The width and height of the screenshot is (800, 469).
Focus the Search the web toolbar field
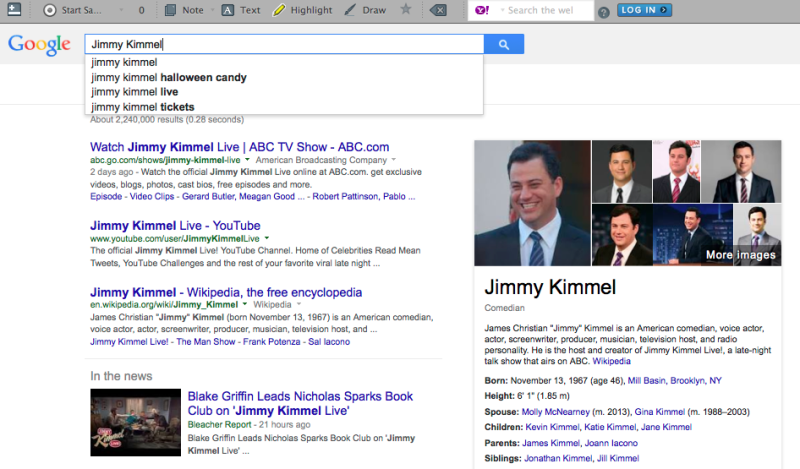pos(548,10)
